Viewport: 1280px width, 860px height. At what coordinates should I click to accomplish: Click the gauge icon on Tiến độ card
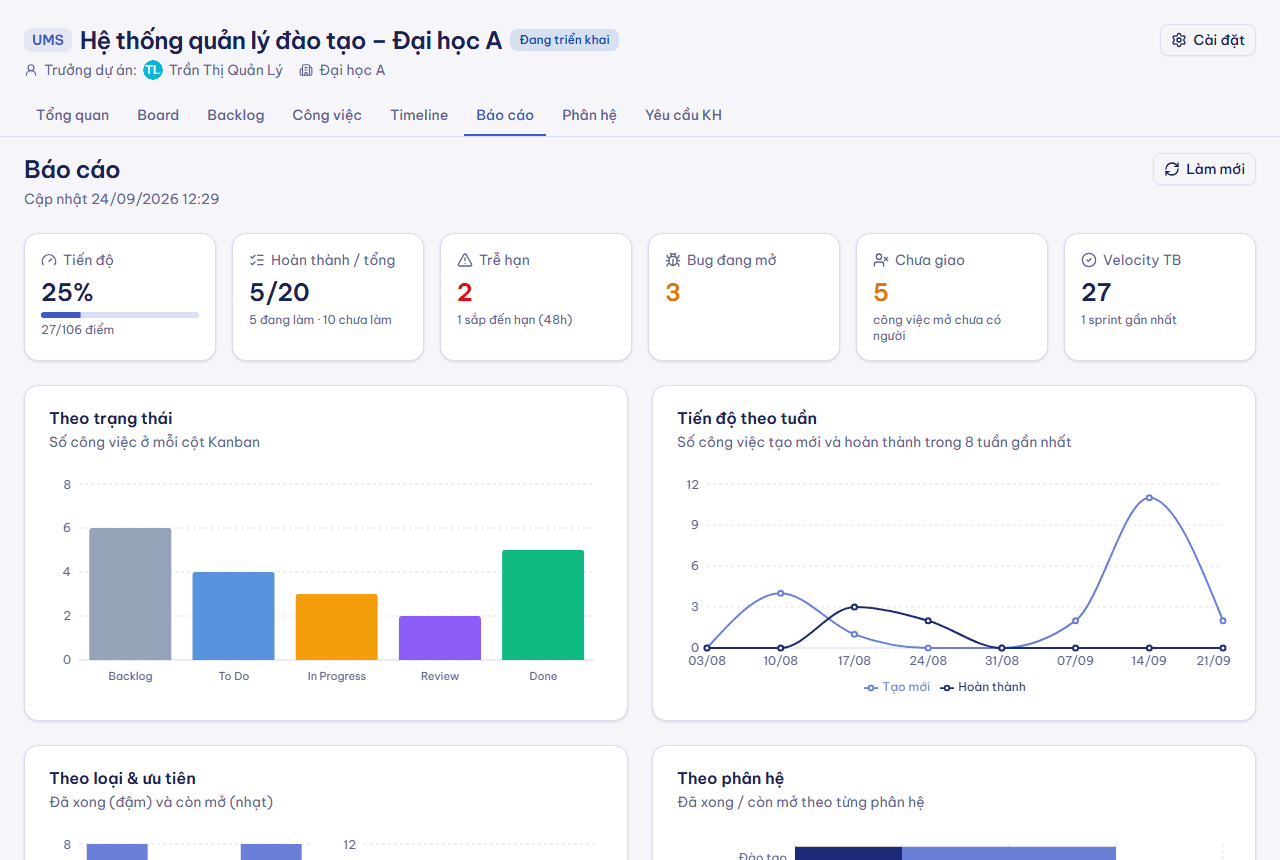49,260
